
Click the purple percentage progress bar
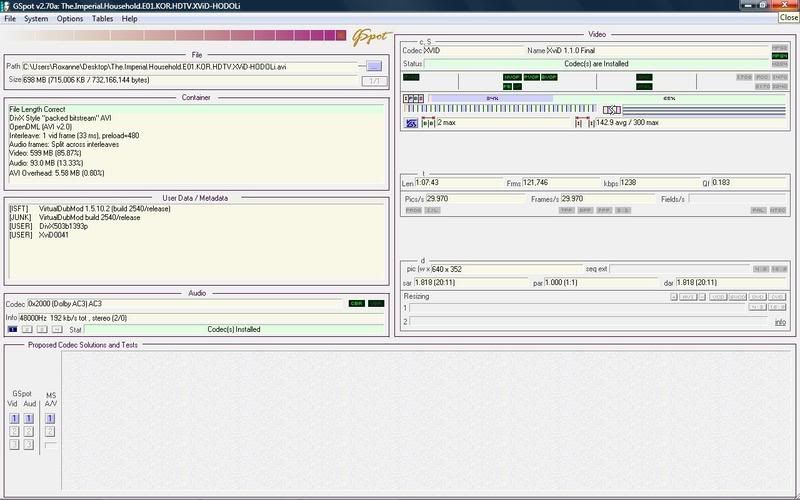pos(492,98)
